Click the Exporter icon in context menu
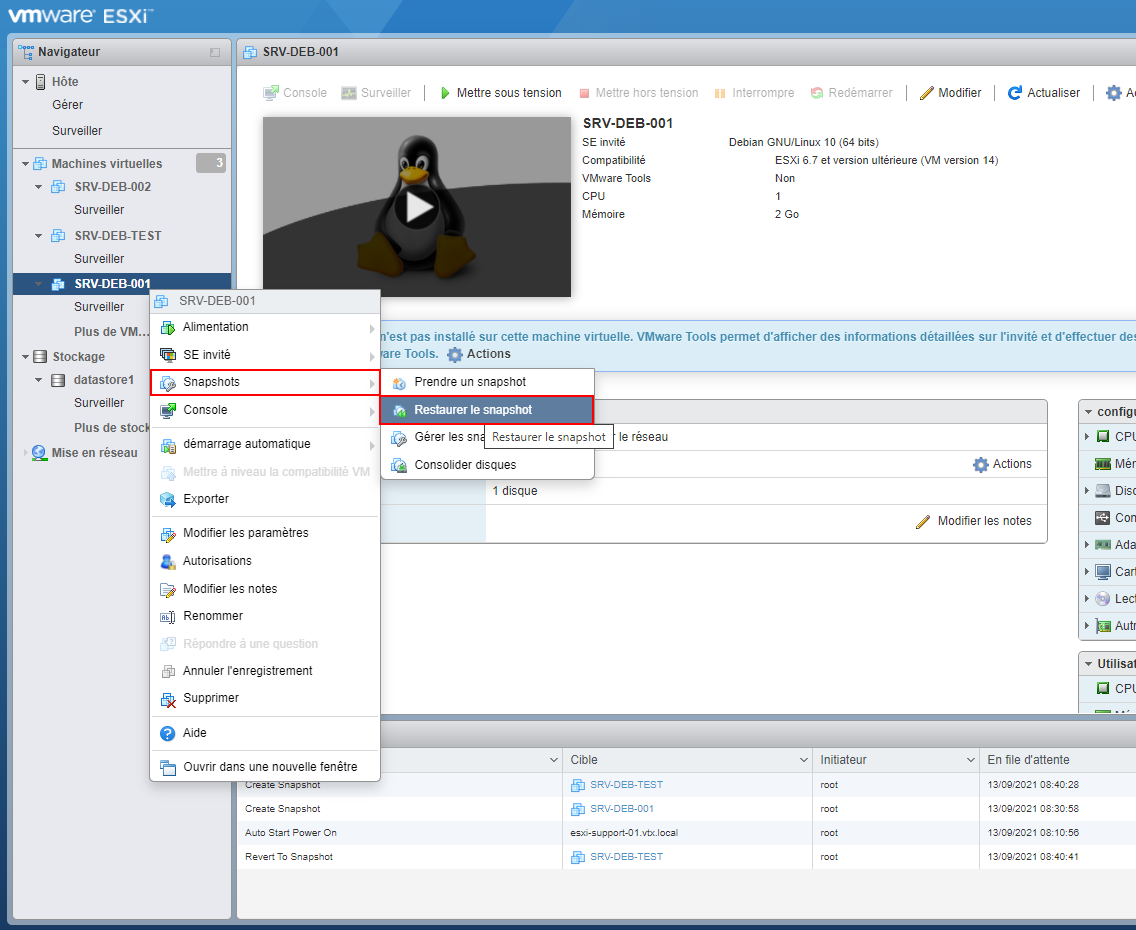Viewport: 1136px width, 930px height. point(168,499)
